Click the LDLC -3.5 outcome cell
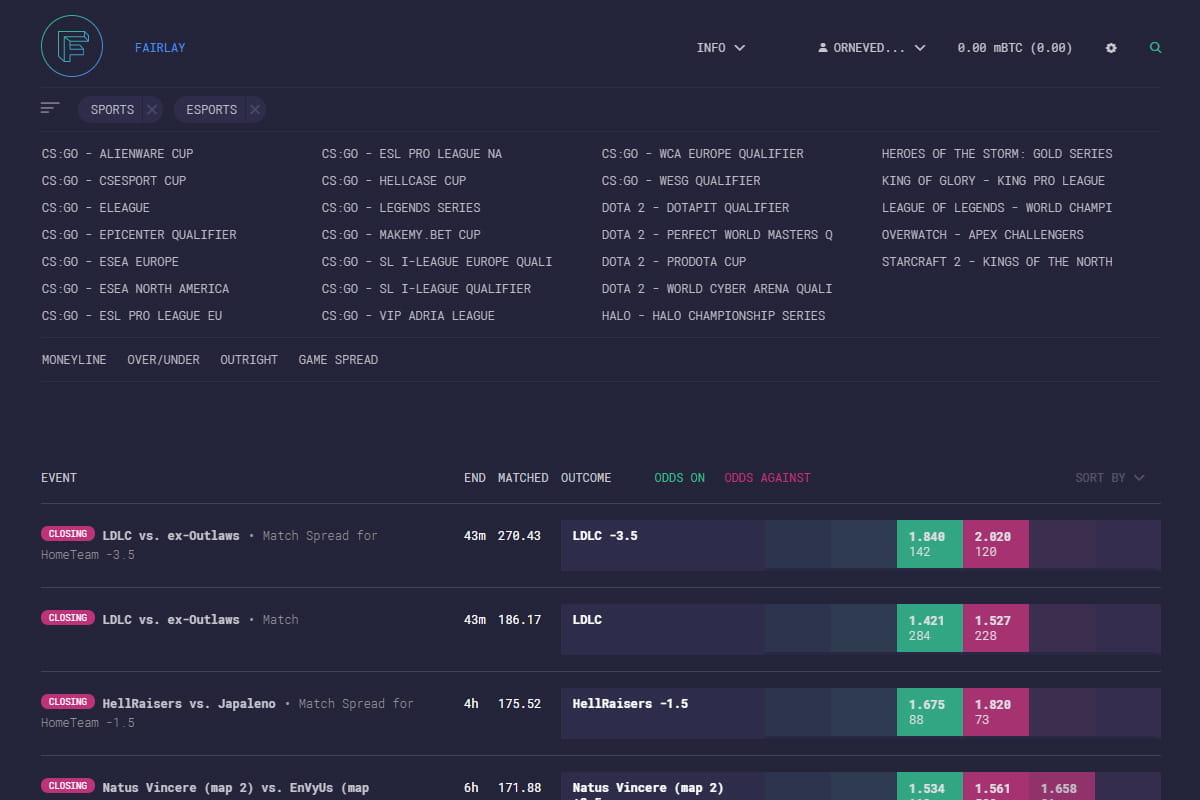Viewport: 1200px width, 800px height. (x=663, y=545)
